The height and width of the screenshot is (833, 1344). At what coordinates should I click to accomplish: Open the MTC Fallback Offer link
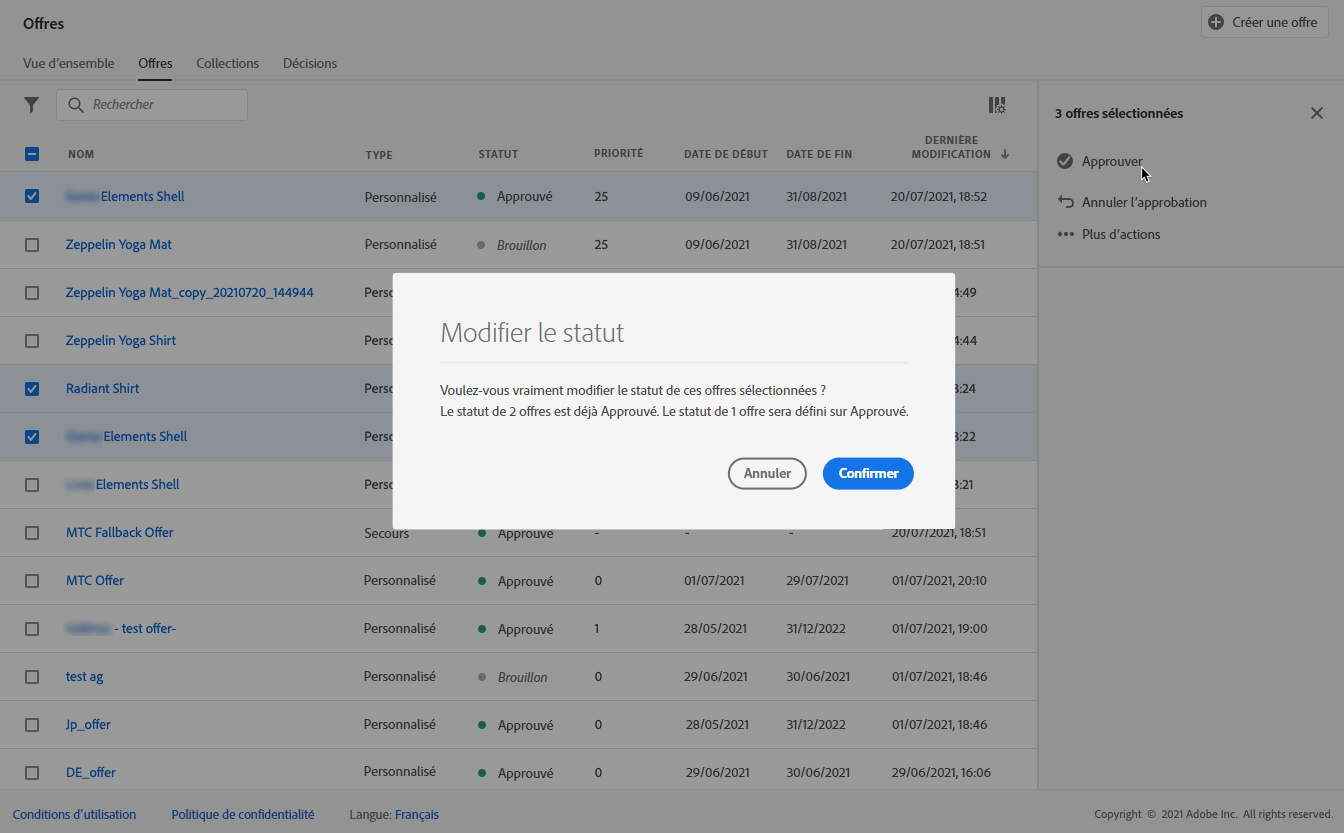120,533
